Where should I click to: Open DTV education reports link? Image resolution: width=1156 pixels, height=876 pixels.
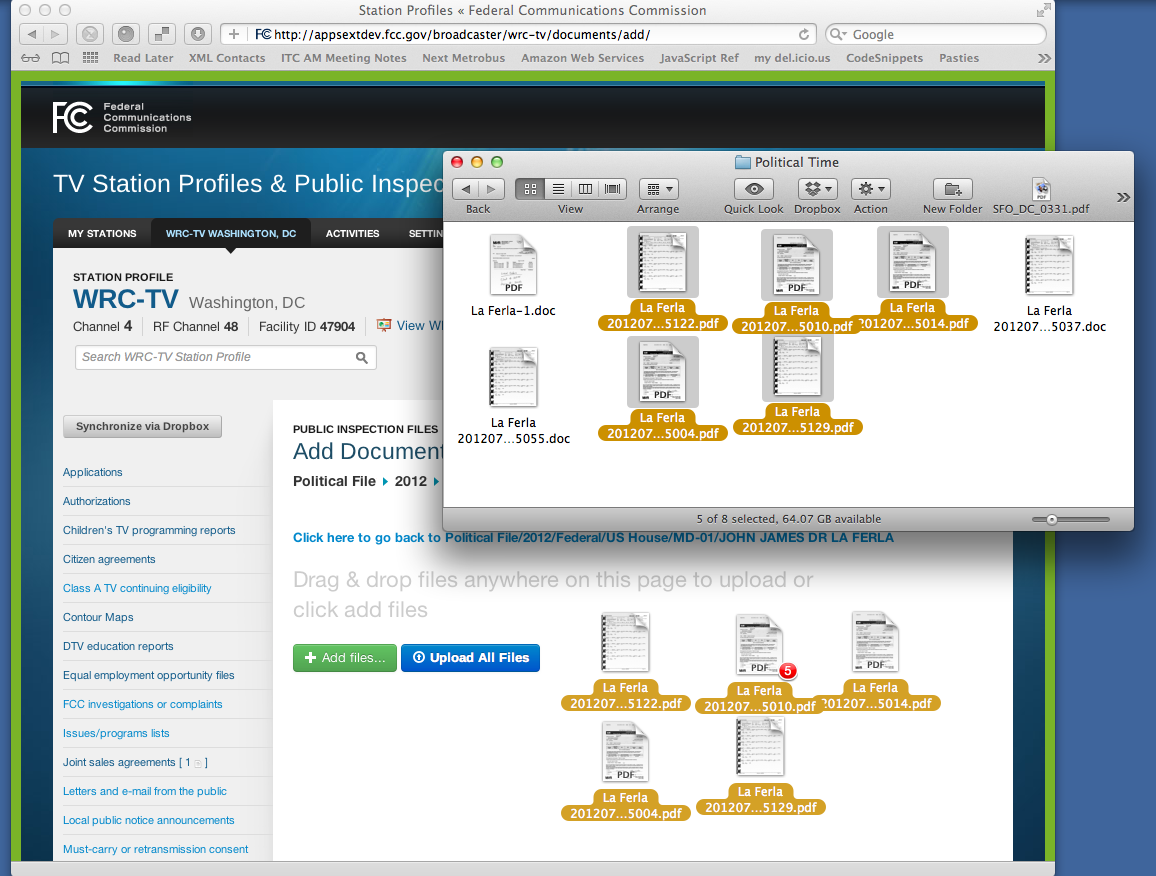[118, 646]
